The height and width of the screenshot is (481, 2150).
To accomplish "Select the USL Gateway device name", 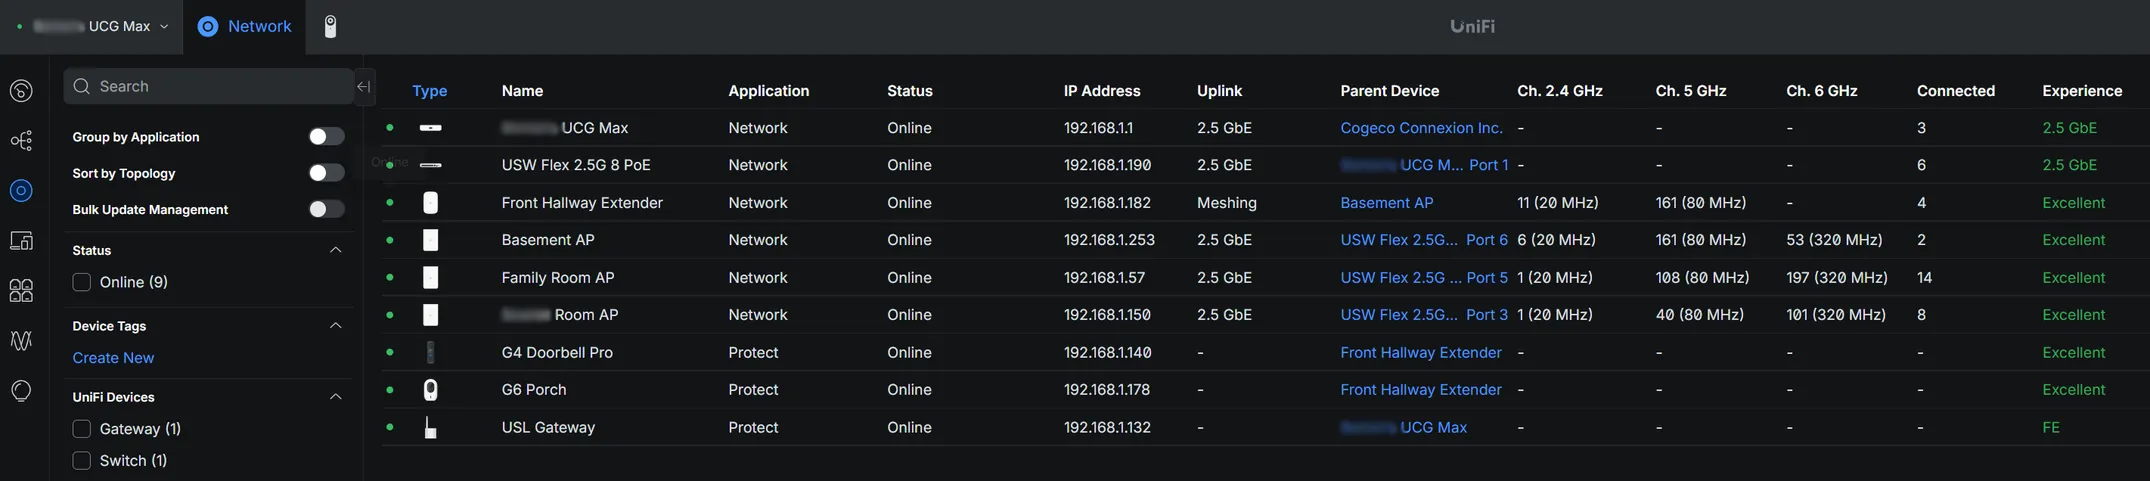I will tap(548, 427).
